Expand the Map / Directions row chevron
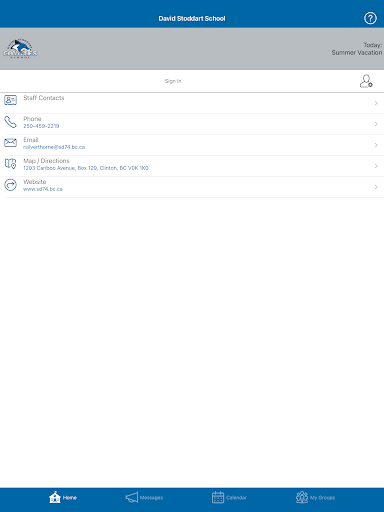 (376, 166)
